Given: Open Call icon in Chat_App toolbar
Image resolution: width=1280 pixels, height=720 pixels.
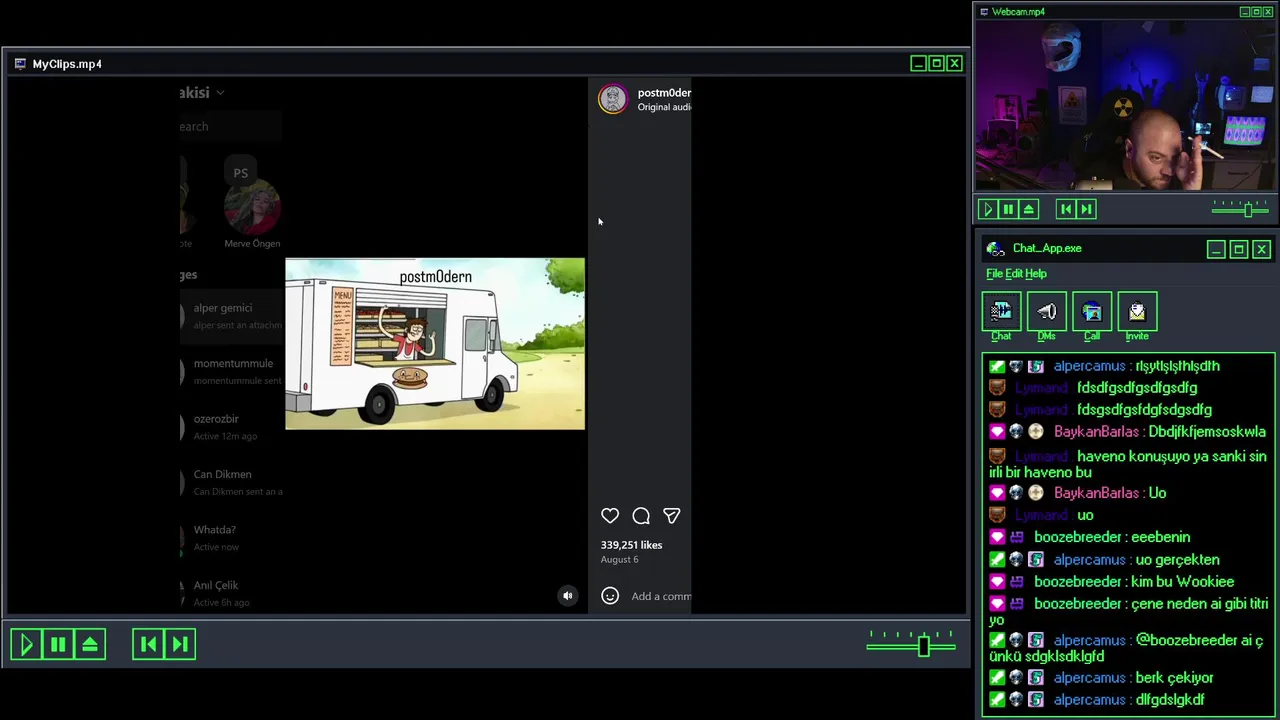Looking at the screenshot, I should [x=1092, y=312].
